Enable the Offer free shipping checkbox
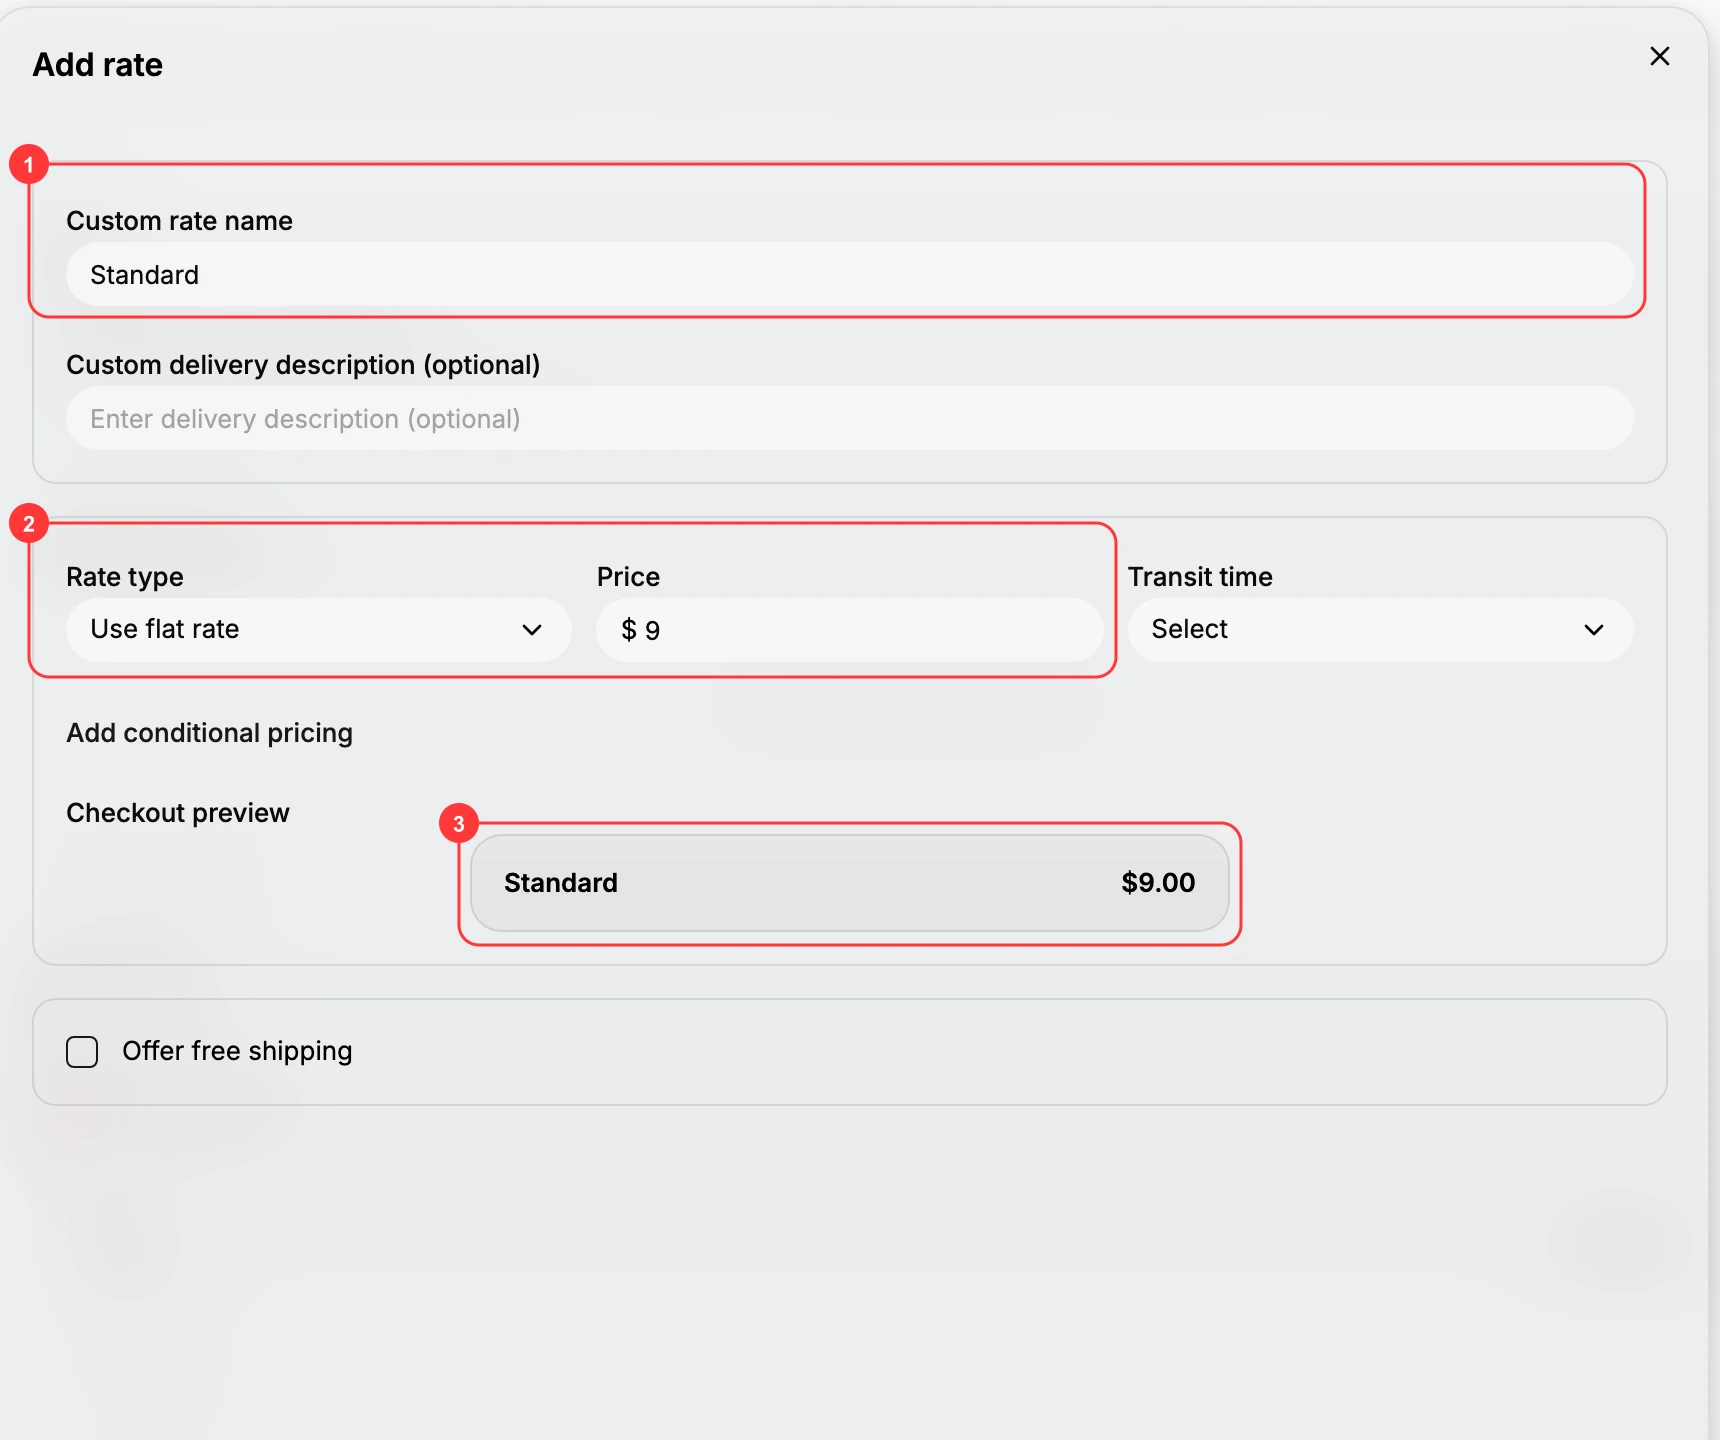This screenshot has width=1720, height=1440. coord(82,1052)
